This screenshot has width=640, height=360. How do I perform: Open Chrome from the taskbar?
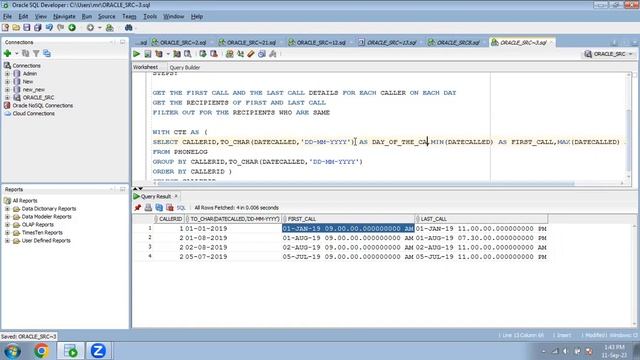tap(41, 351)
